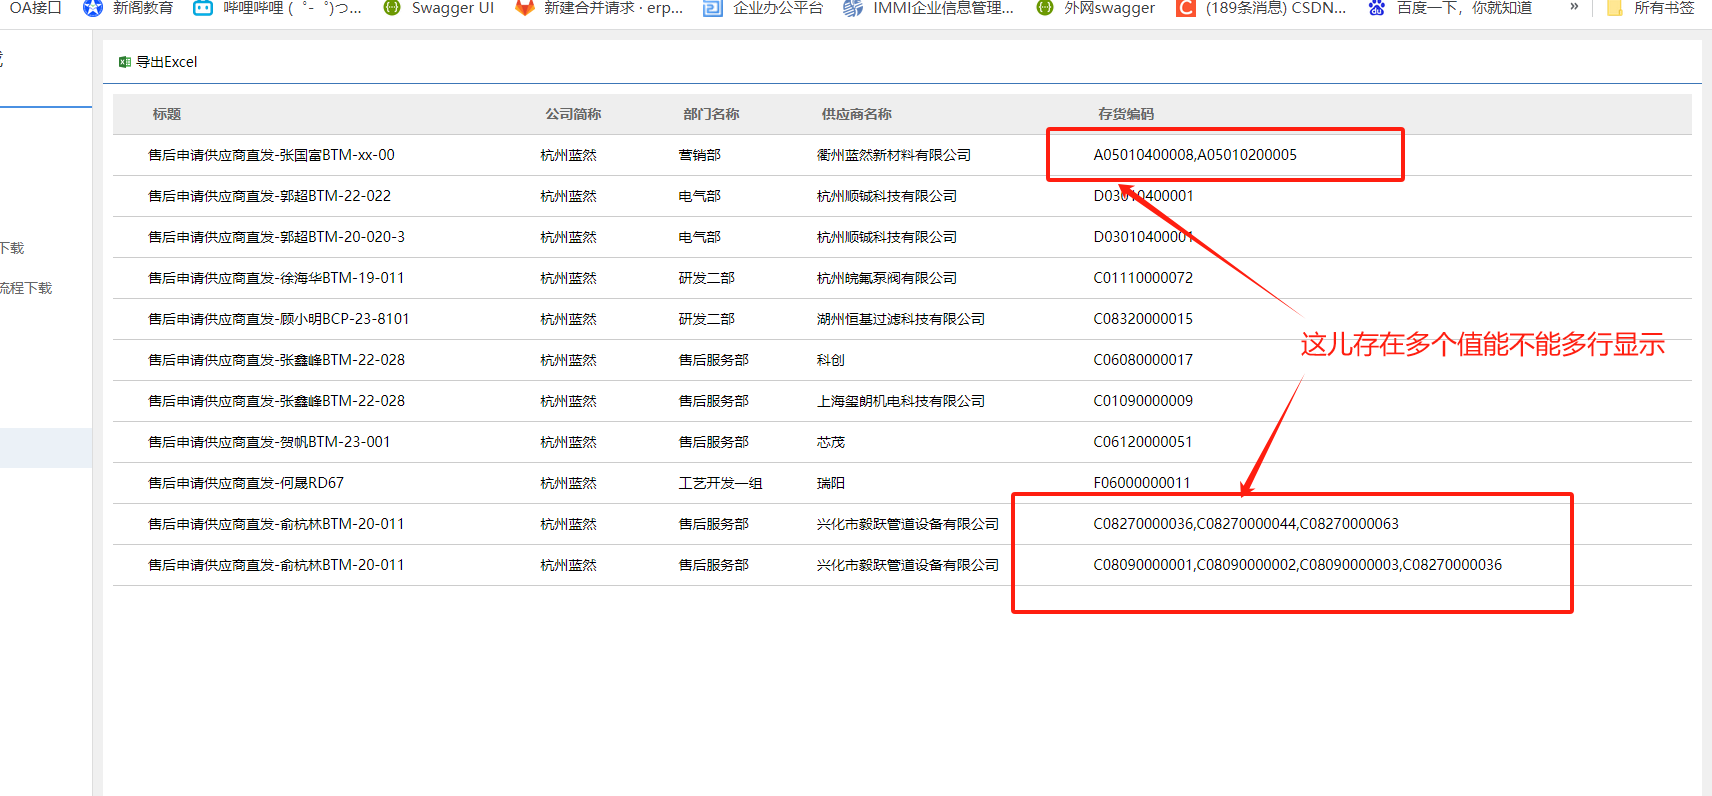Expand the hidden bookmarks overflow chevron
Screen dimensions: 1712x796
click(1574, 7)
